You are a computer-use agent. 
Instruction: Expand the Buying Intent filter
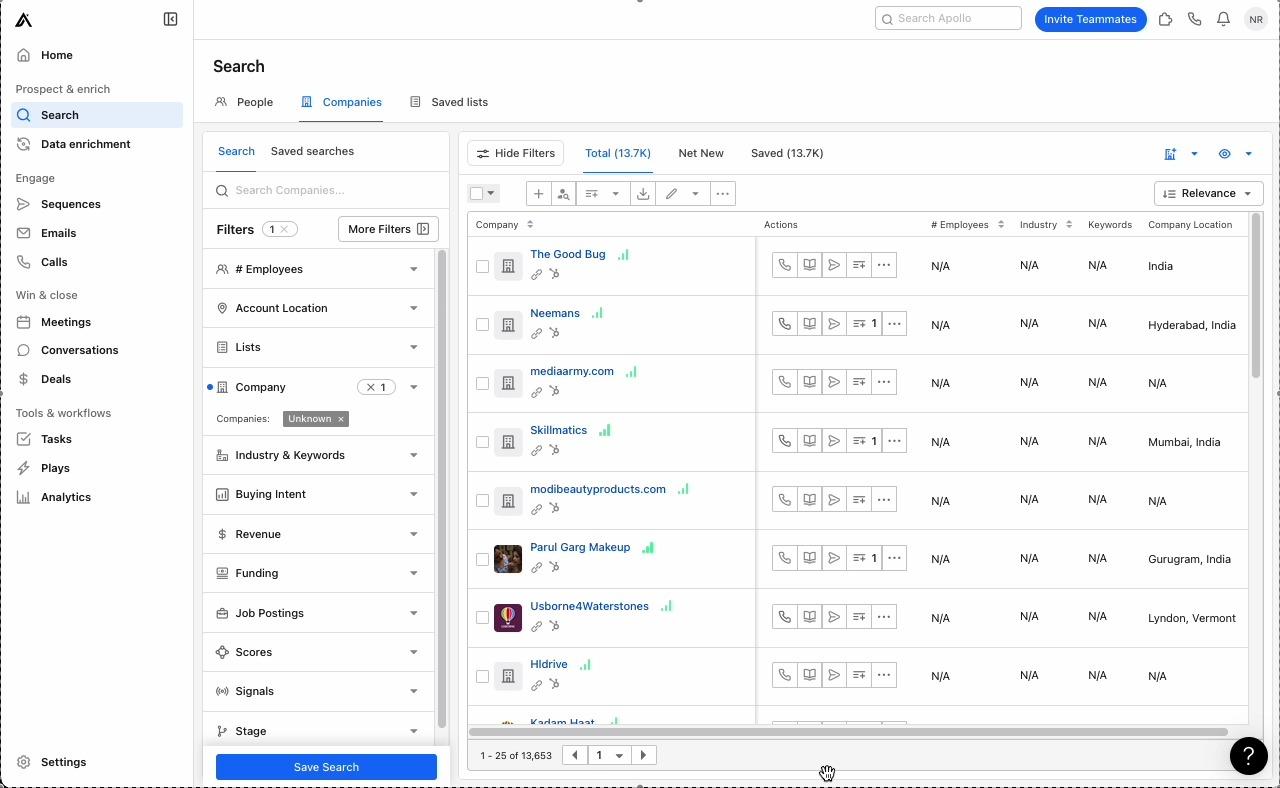[x=318, y=494]
